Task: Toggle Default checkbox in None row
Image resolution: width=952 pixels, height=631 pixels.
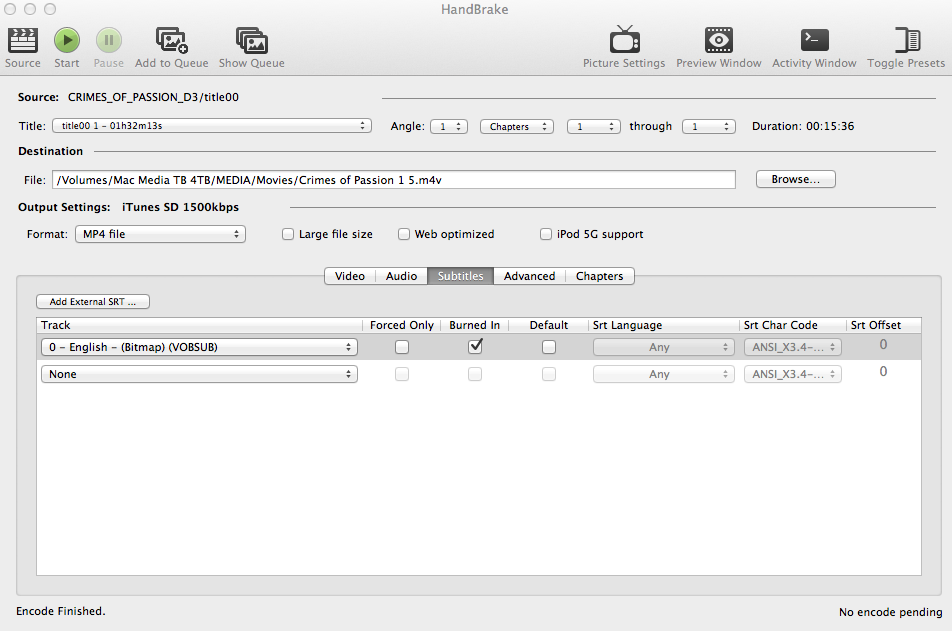Action: pos(549,374)
